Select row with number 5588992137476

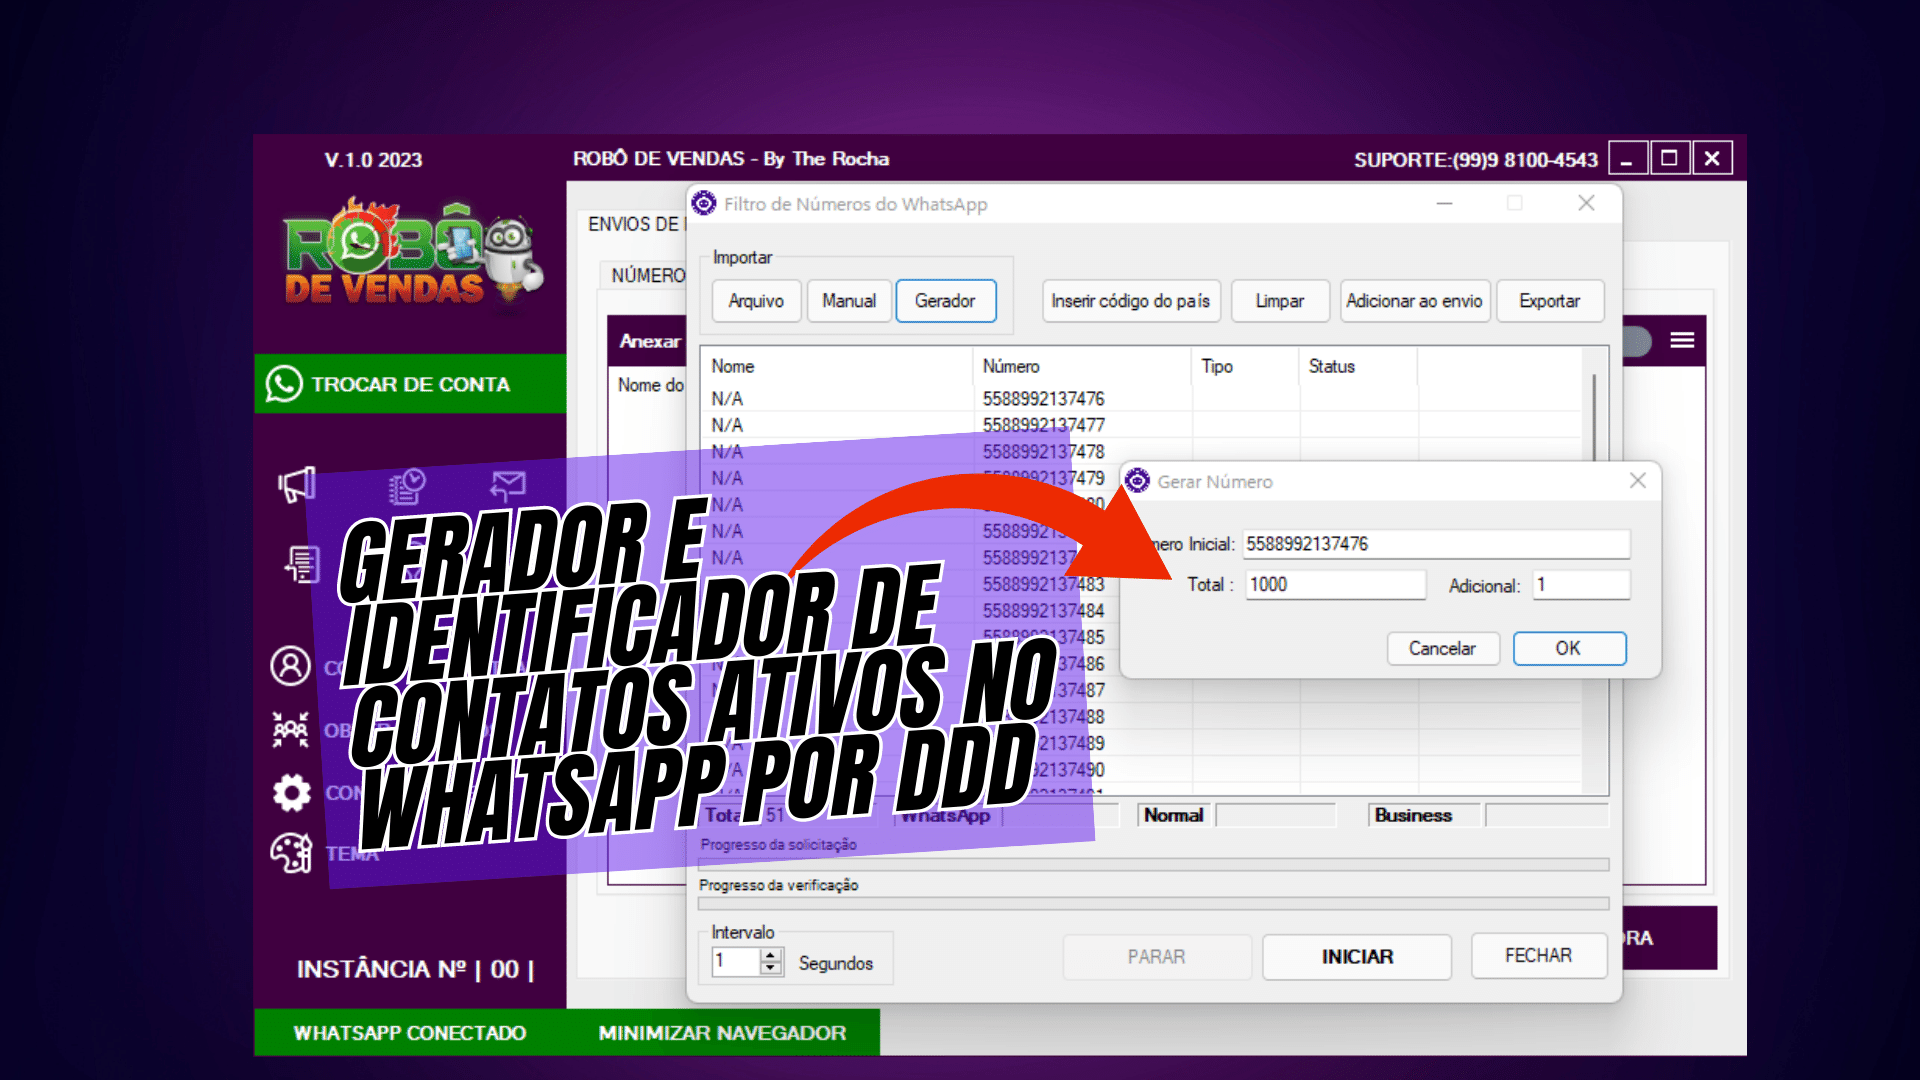point(1141,398)
